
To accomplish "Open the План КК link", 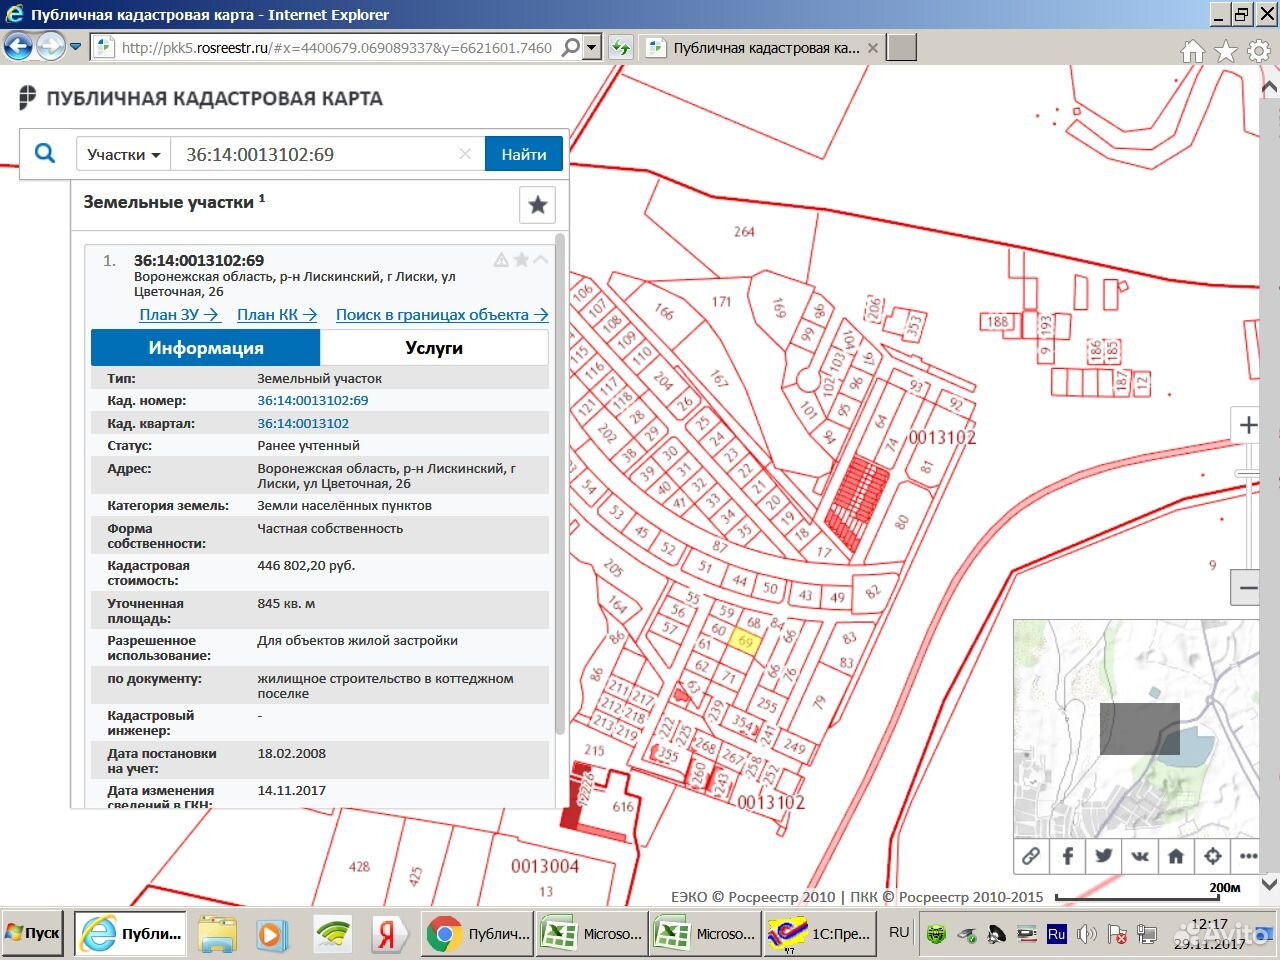I will [x=277, y=314].
